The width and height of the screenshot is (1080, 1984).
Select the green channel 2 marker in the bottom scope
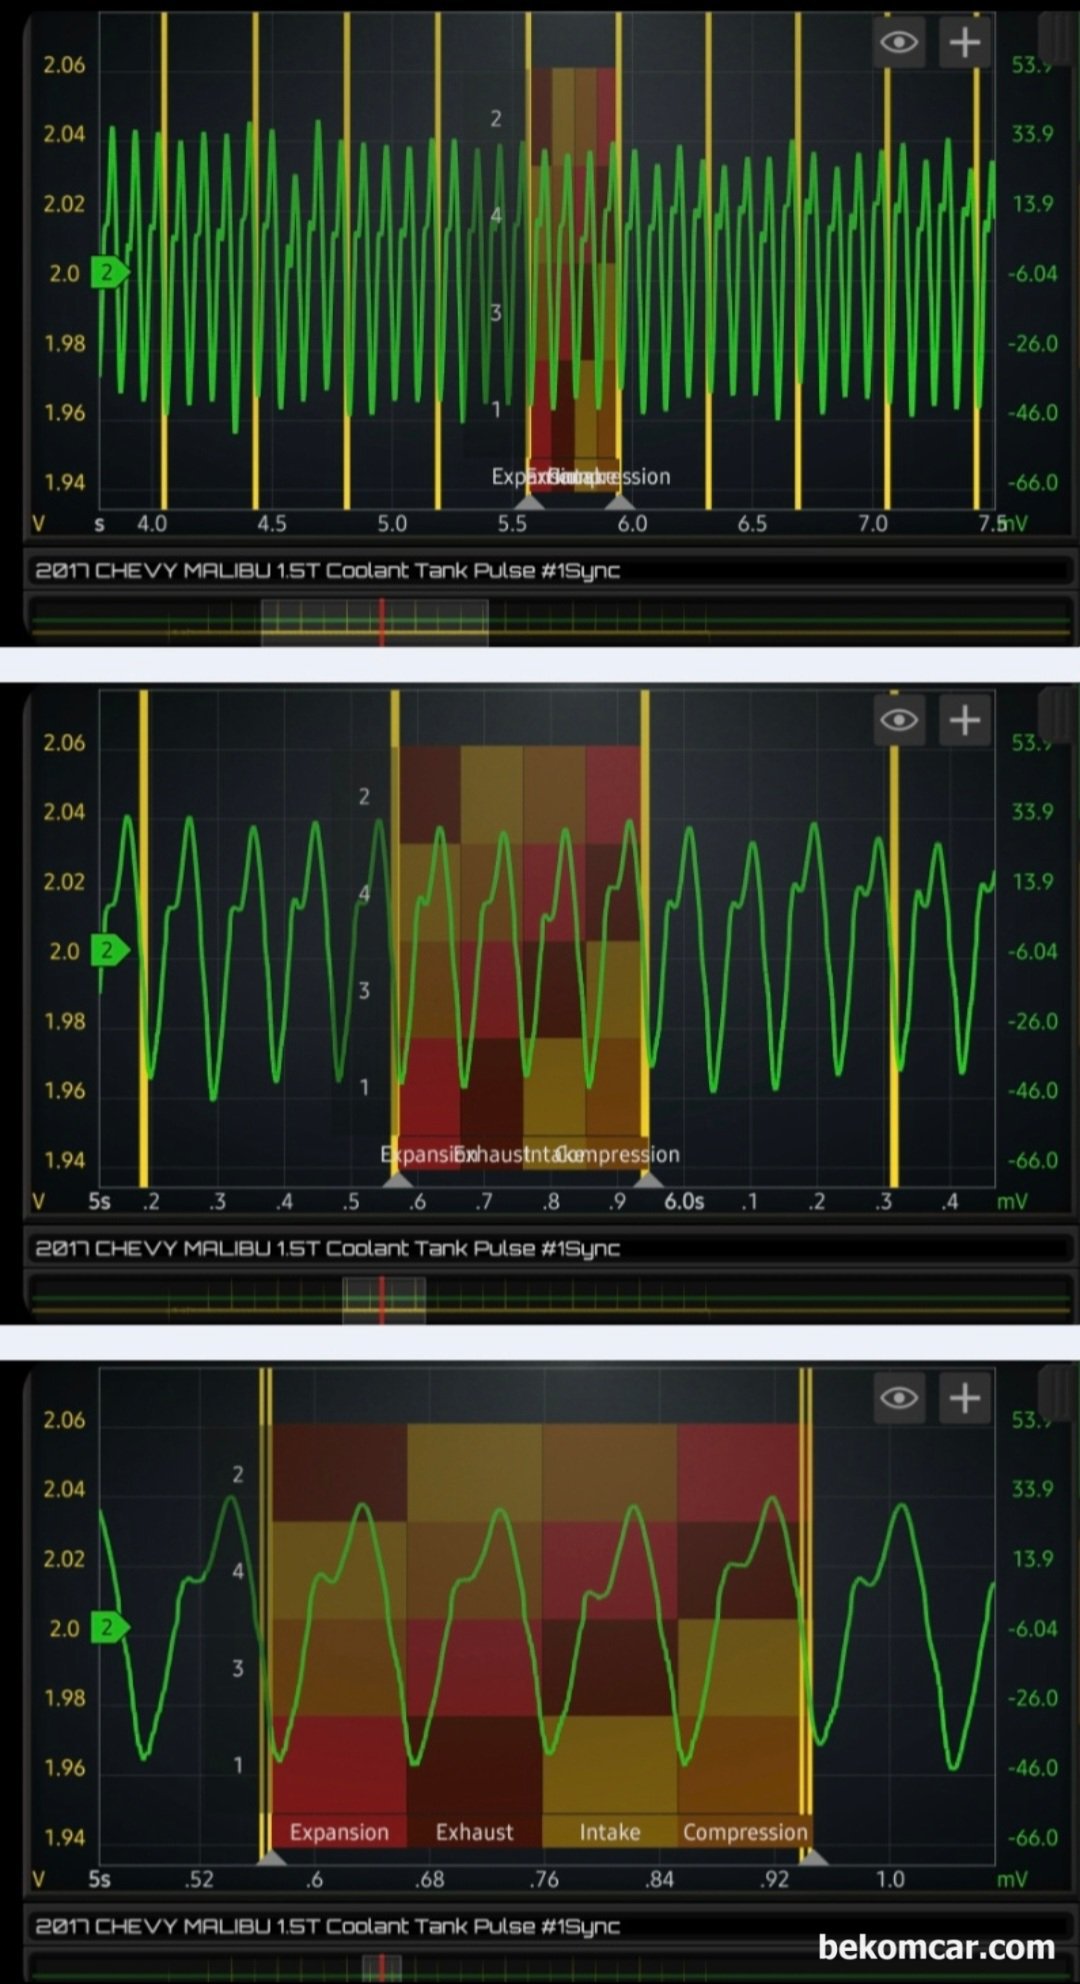pyautogui.click(x=108, y=1628)
